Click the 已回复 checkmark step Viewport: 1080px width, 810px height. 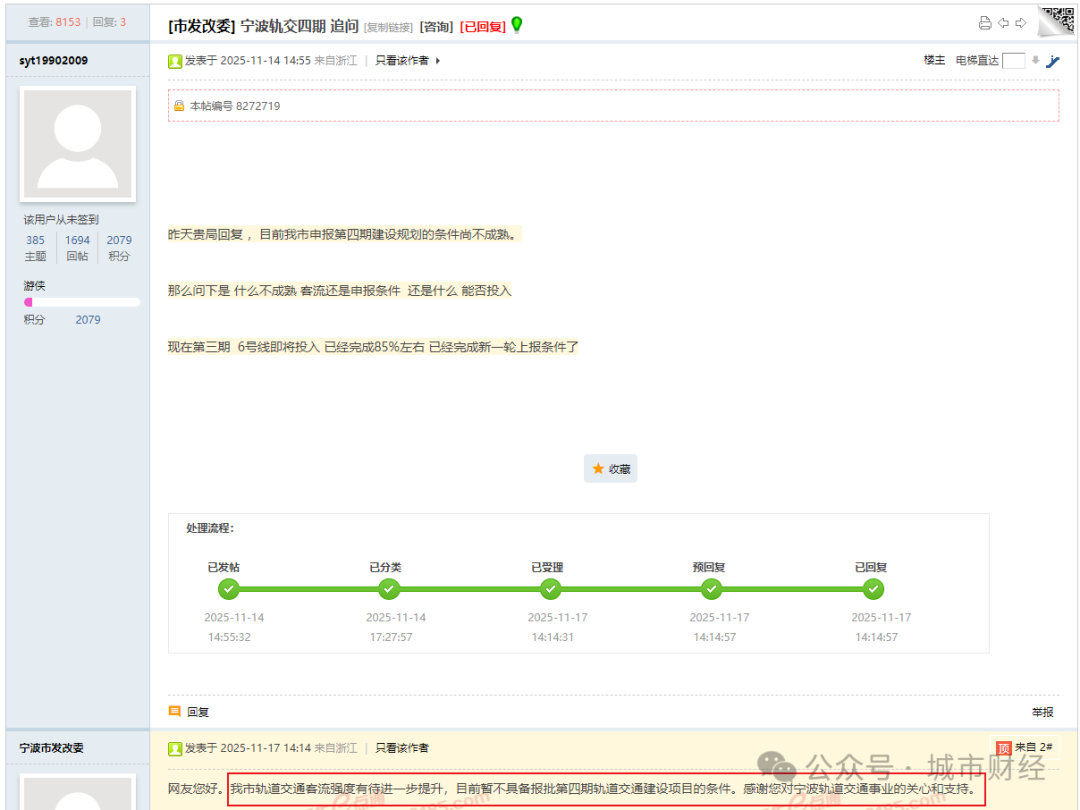pyautogui.click(x=873, y=589)
